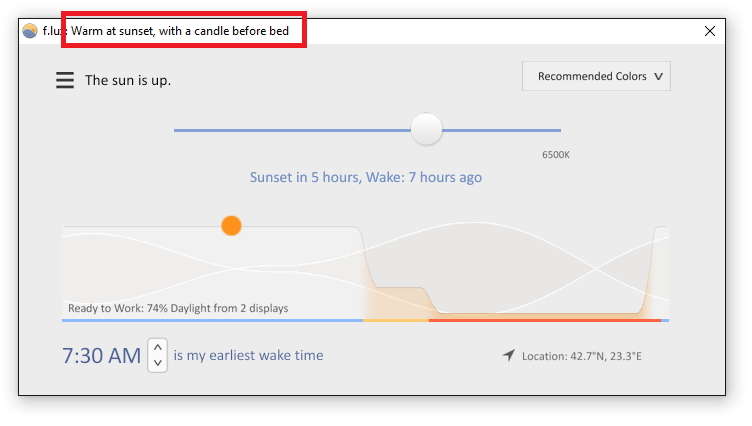The image size is (752, 426).
Task: Click the yellow sunset segment of timeline bar
Action: coord(396,320)
